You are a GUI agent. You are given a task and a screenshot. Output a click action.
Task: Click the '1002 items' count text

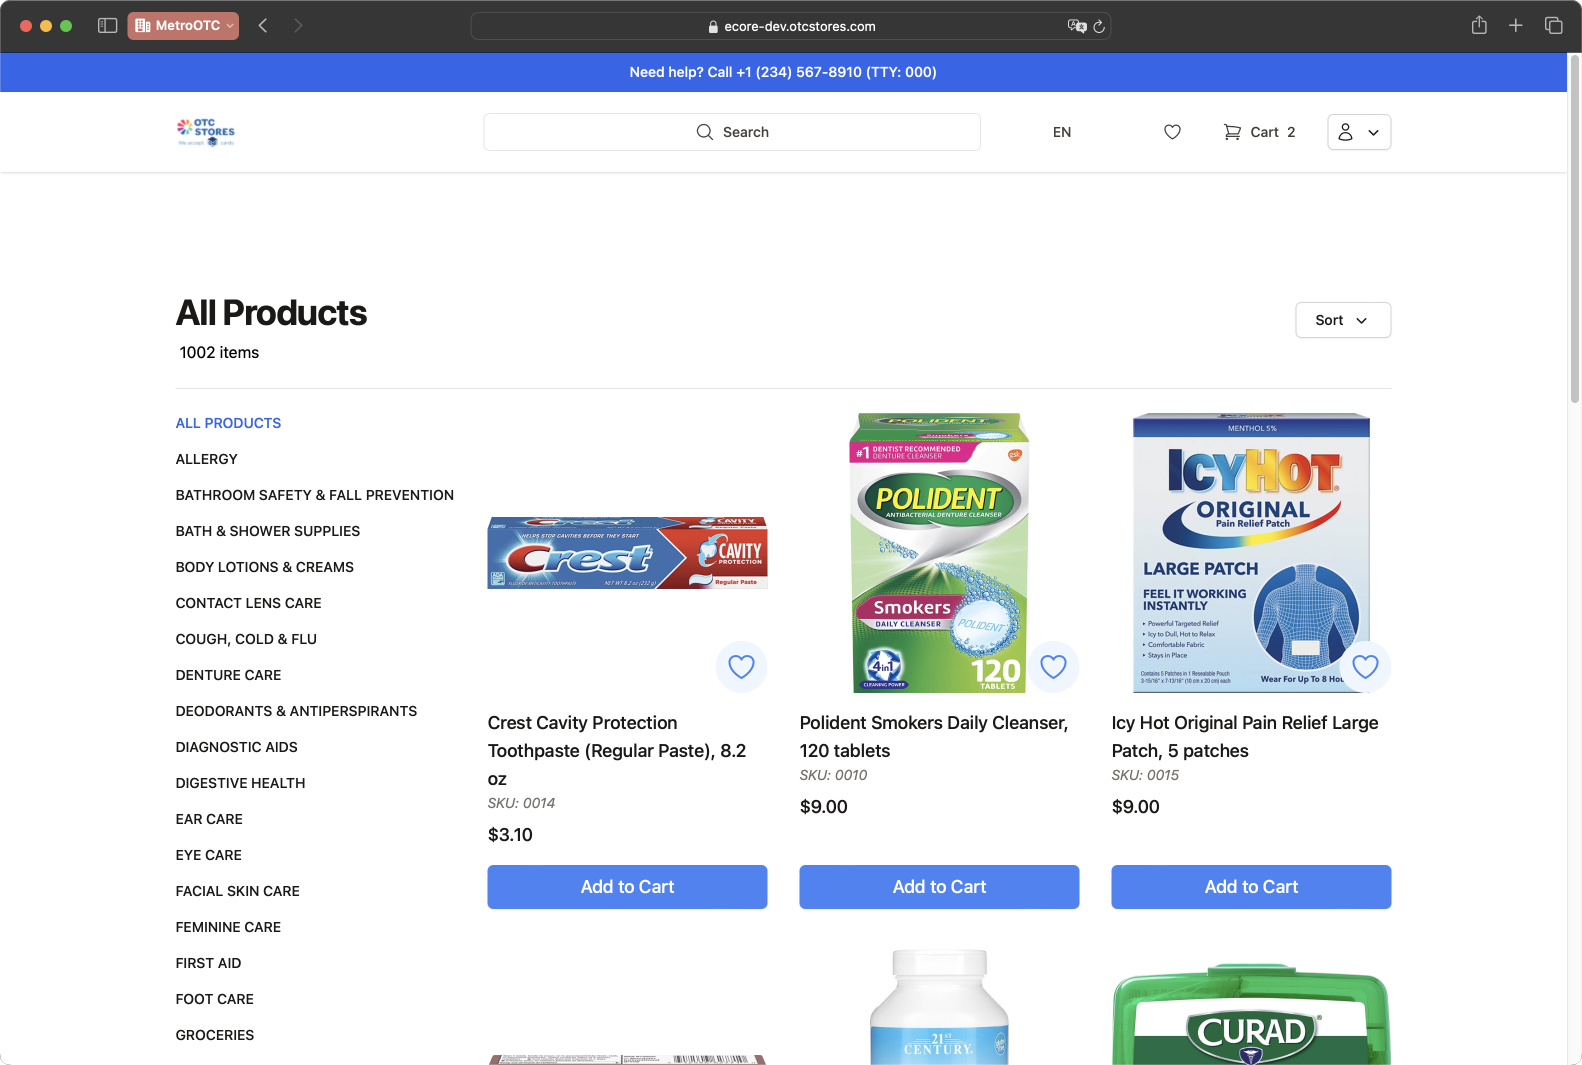pos(219,353)
